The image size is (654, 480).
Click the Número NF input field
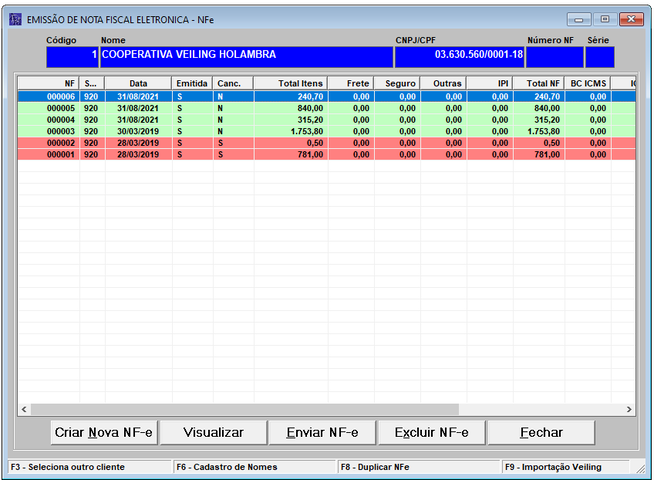tap(554, 57)
